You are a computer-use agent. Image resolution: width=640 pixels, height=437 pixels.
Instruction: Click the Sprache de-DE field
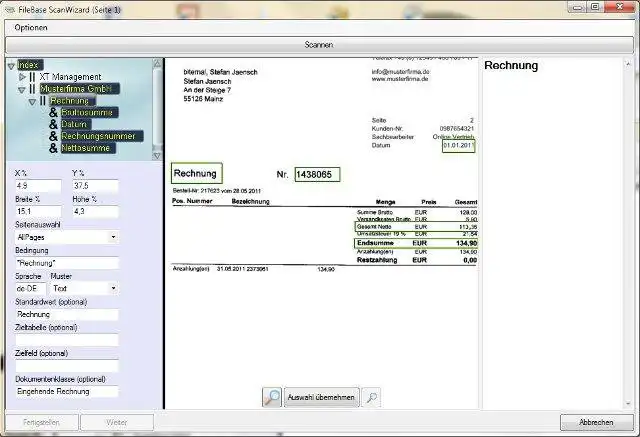coord(30,288)
